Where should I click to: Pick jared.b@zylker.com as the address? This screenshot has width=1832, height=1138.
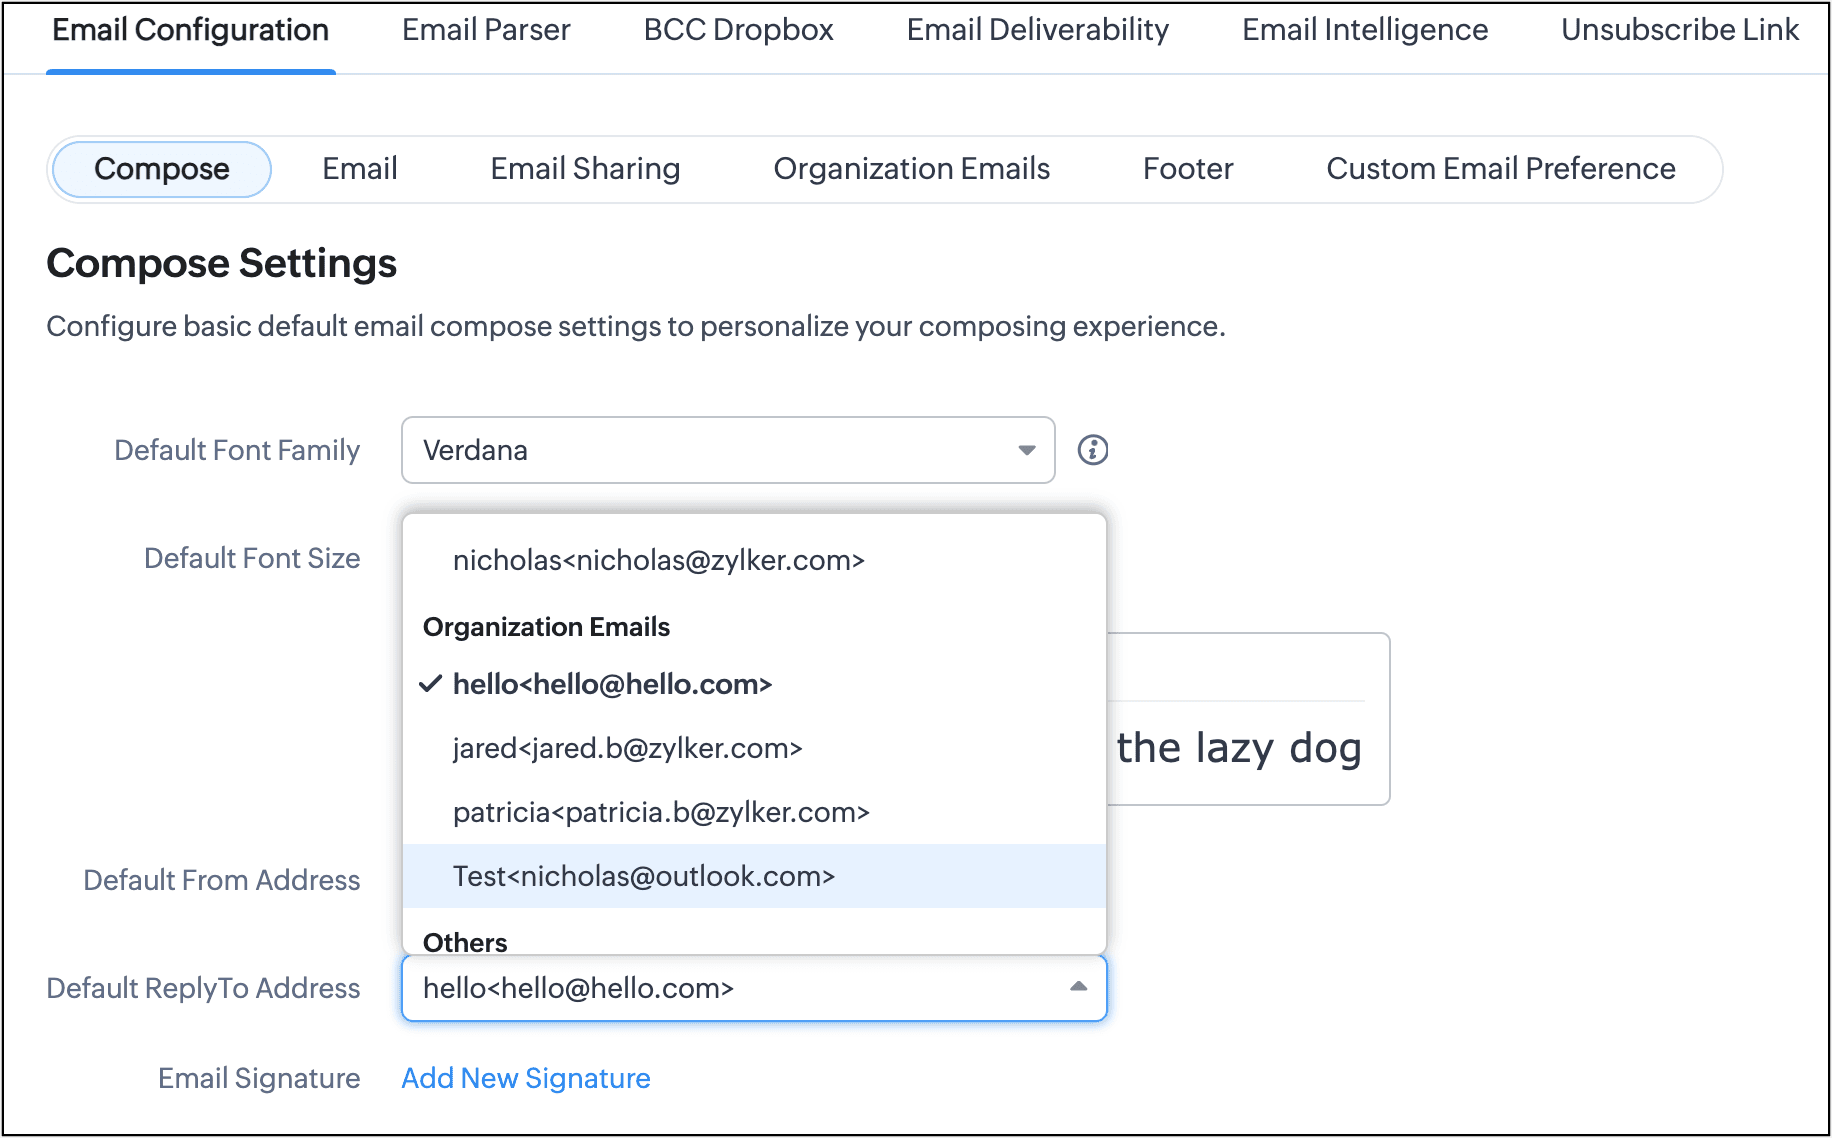627,748
